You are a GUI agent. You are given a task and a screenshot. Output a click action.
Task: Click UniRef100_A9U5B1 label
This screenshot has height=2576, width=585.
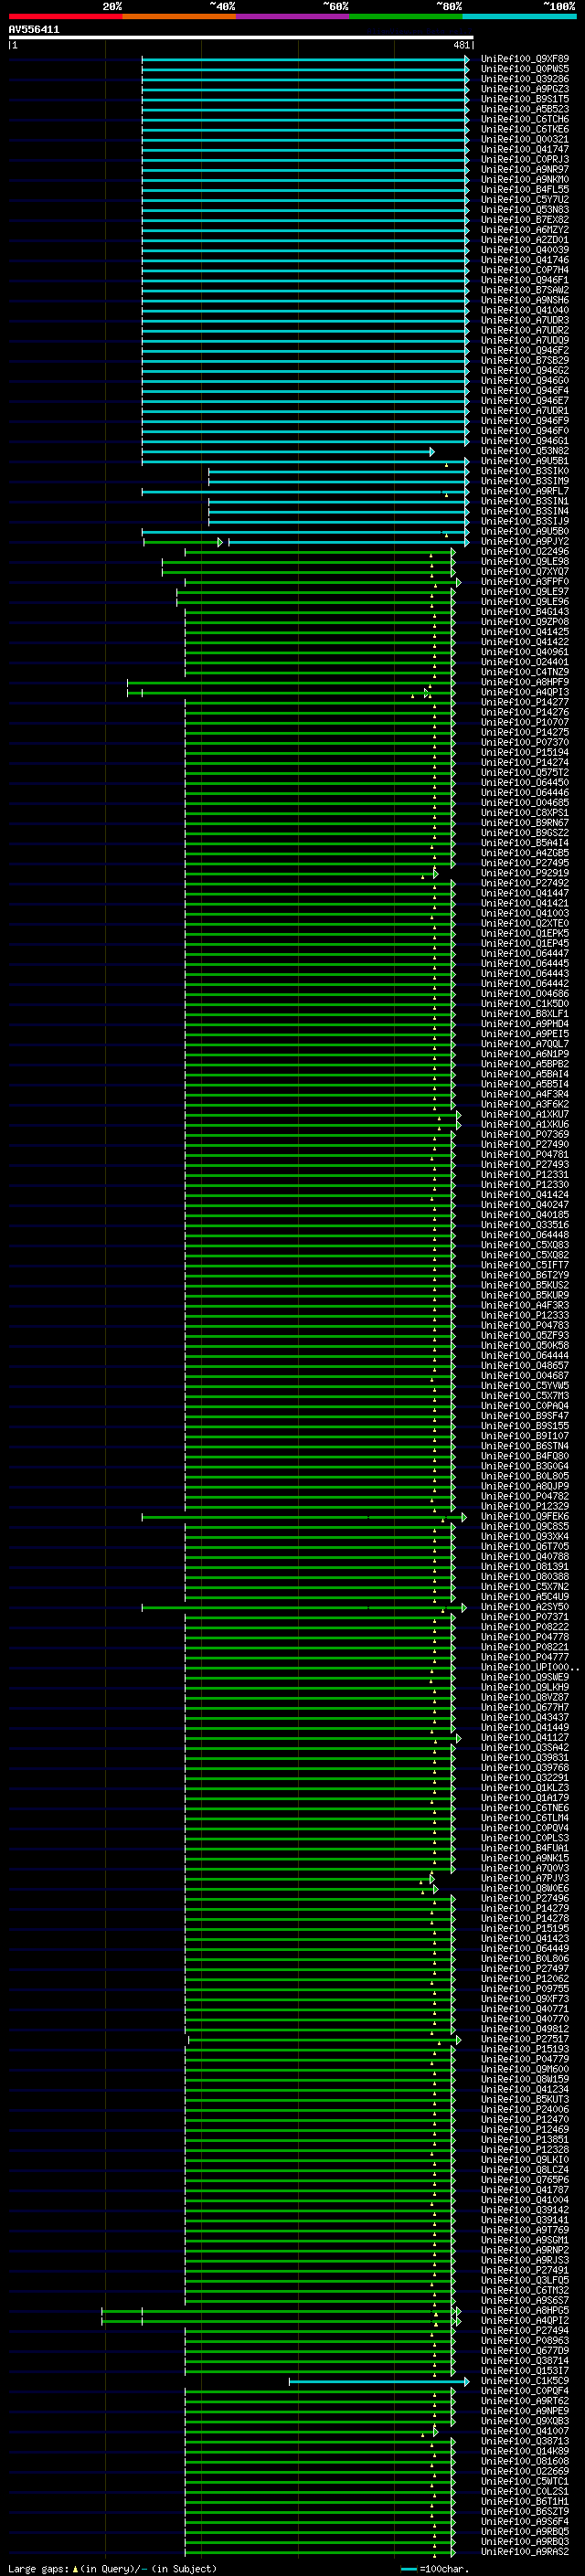(525, 461)
